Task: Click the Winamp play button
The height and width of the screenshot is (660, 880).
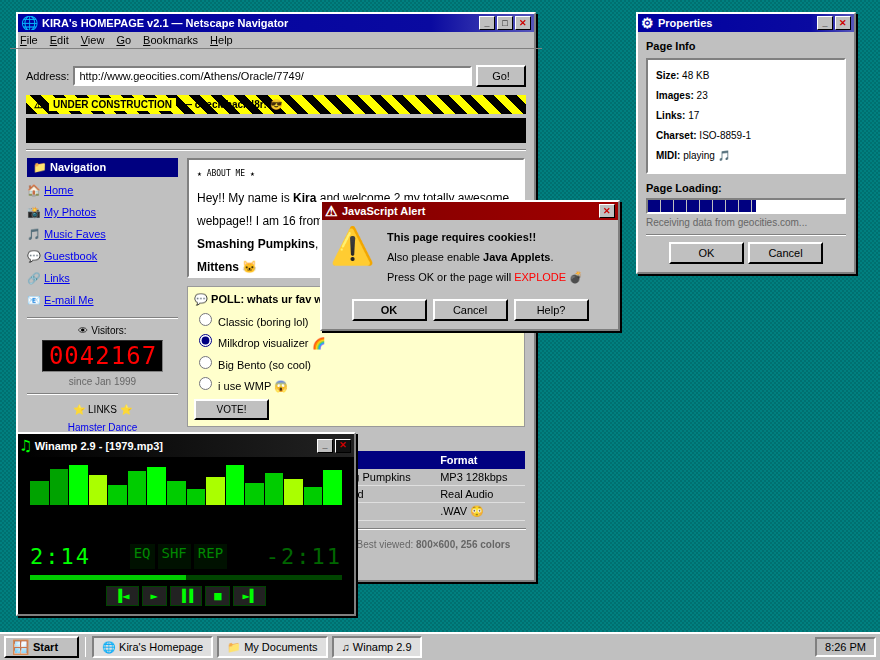Action: click(154, 596)
